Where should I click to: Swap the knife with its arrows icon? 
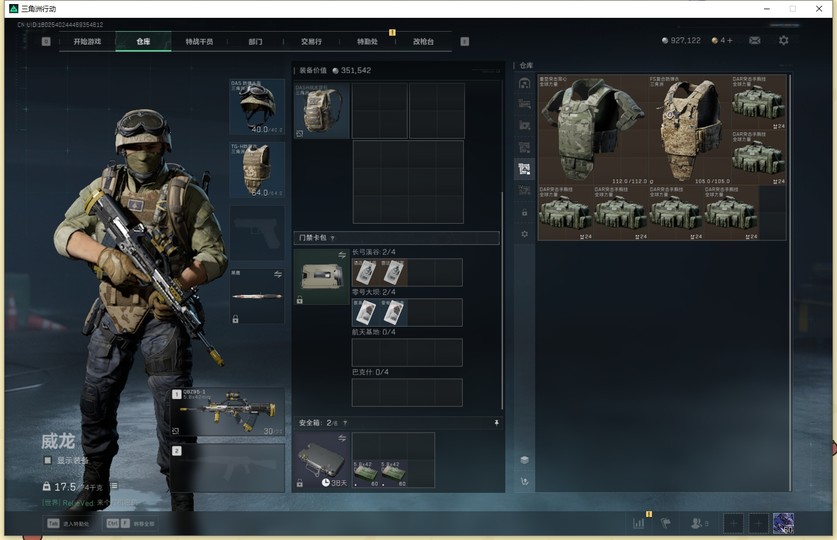(x=278, y=274)
